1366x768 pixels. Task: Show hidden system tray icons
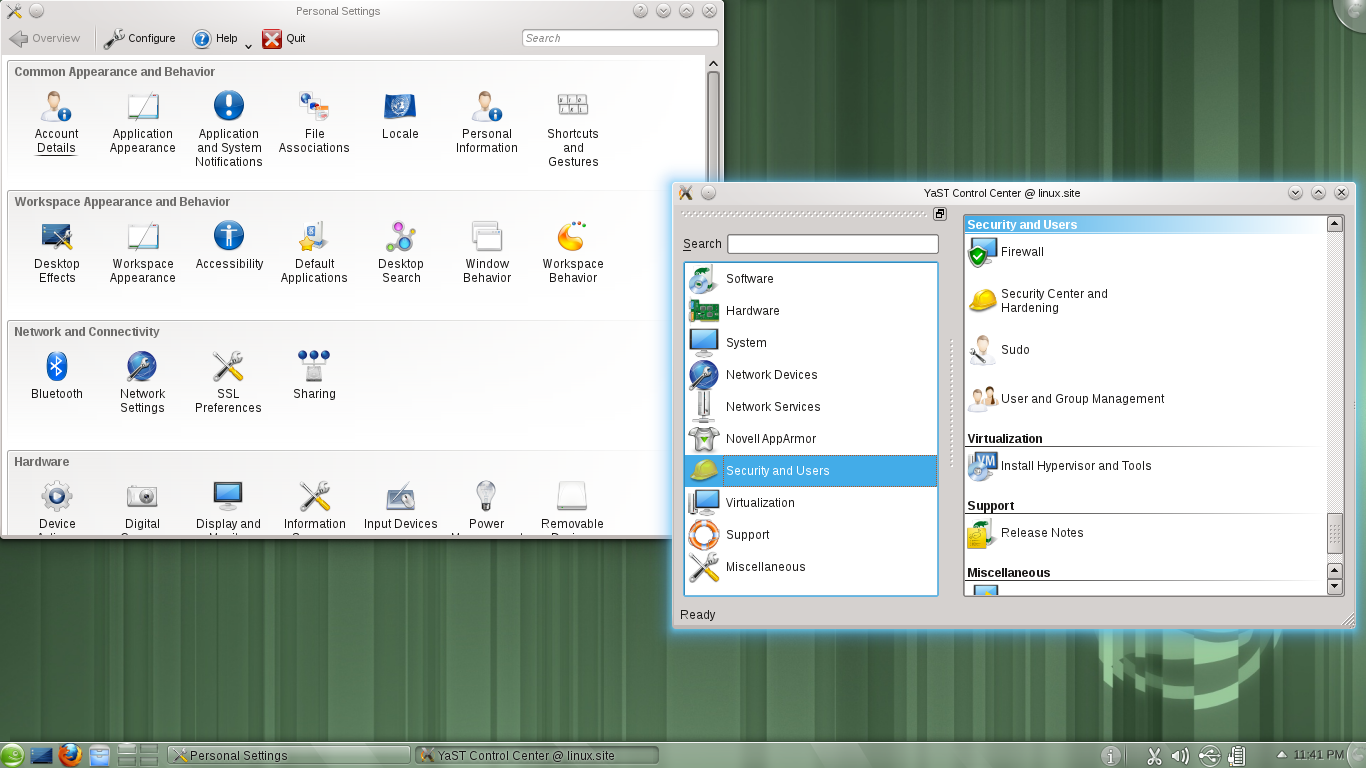coord(1282,755)
